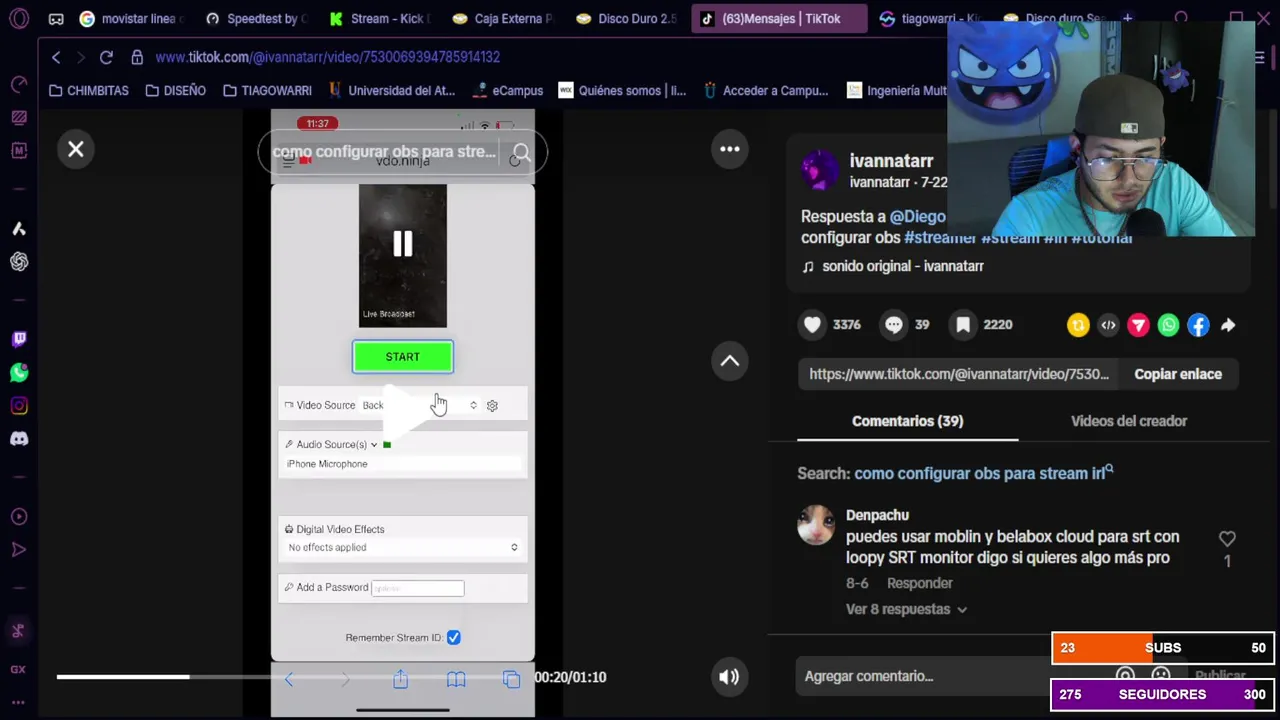Open sonido original - ivannatarr

902,266
